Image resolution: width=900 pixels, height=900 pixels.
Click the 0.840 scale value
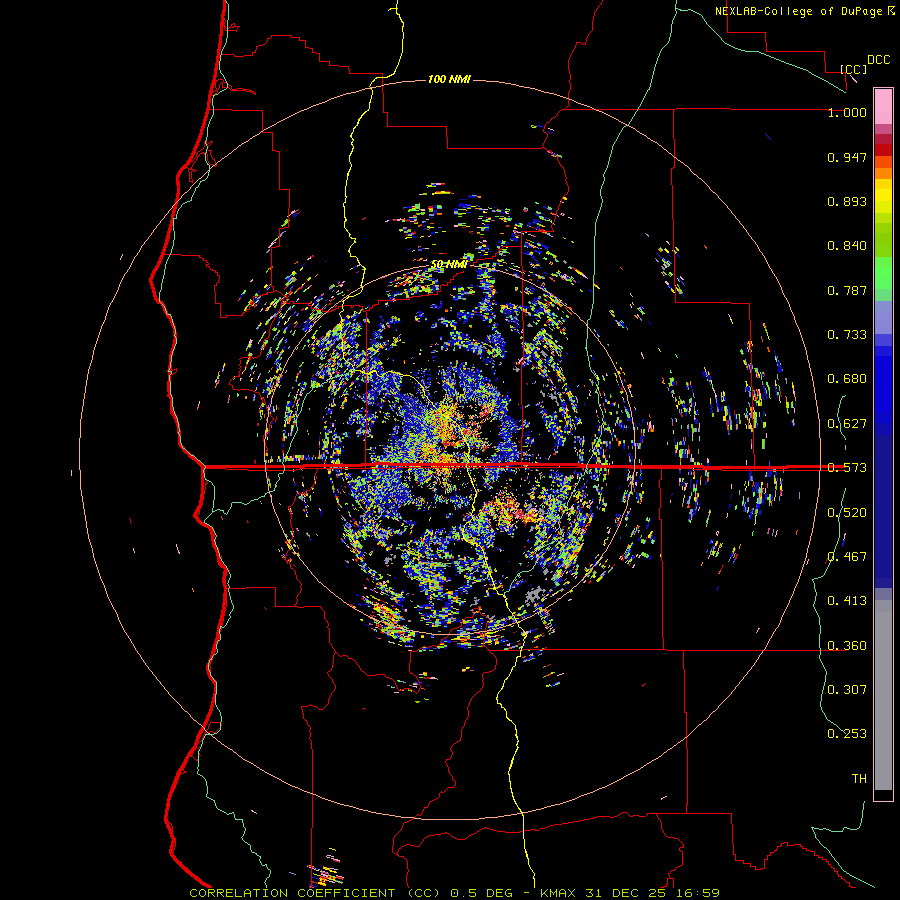(x=847, y=246)
